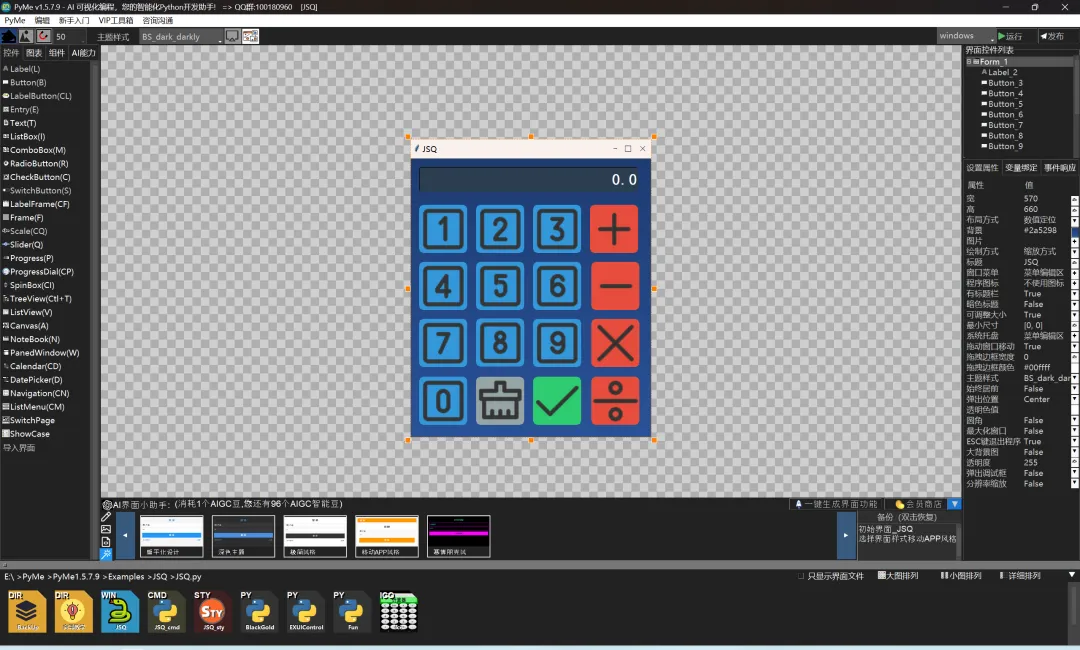1080x650 pixels.
Task: Click the calculator button 1
Action: point(443,229)
